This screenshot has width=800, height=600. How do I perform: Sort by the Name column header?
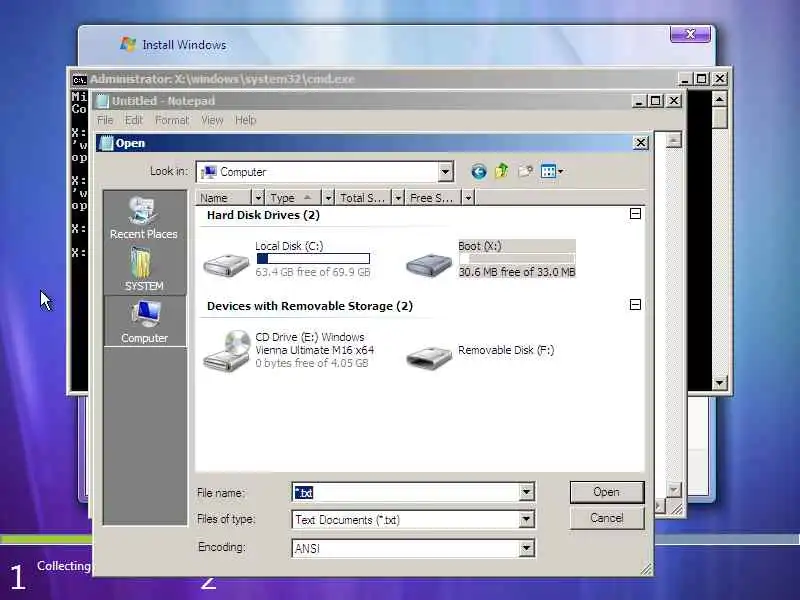point(224,197)
